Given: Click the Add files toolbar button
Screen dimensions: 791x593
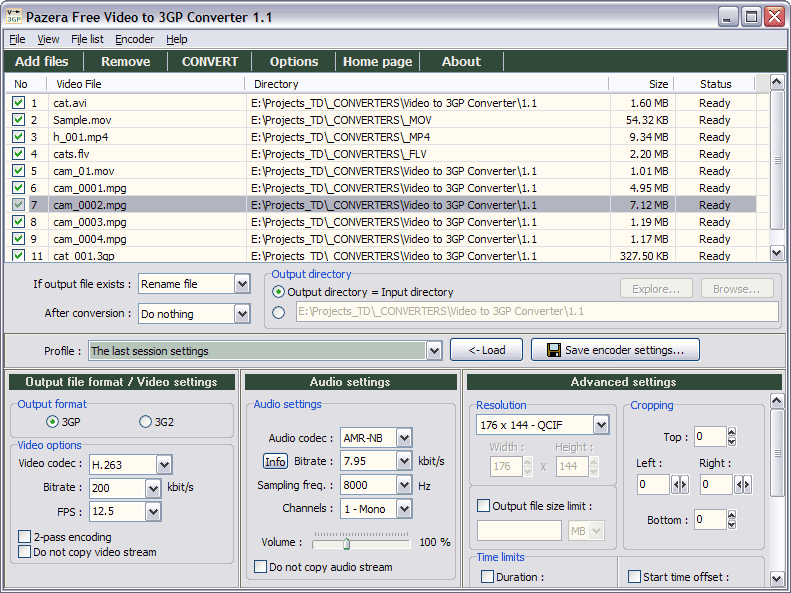Looking at the screenshot, I should 42,62.
